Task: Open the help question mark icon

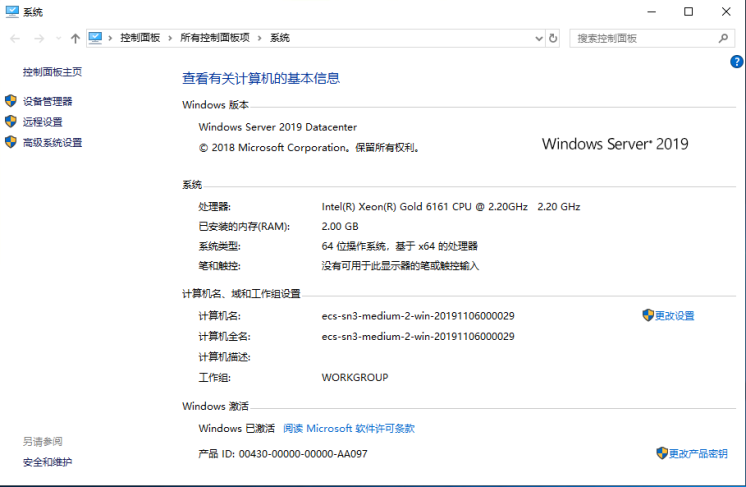Action: tap(736, 61)
